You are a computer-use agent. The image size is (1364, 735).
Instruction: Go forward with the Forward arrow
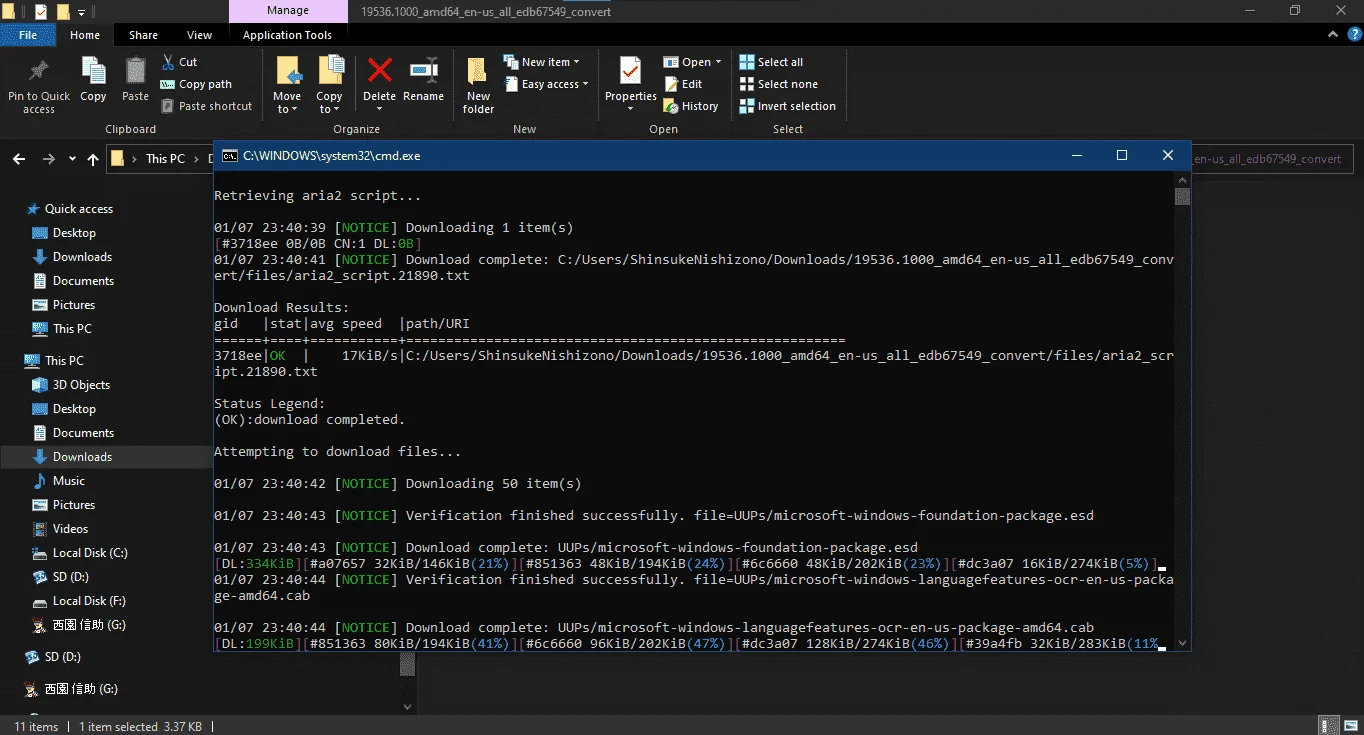(x=48, y=159)
